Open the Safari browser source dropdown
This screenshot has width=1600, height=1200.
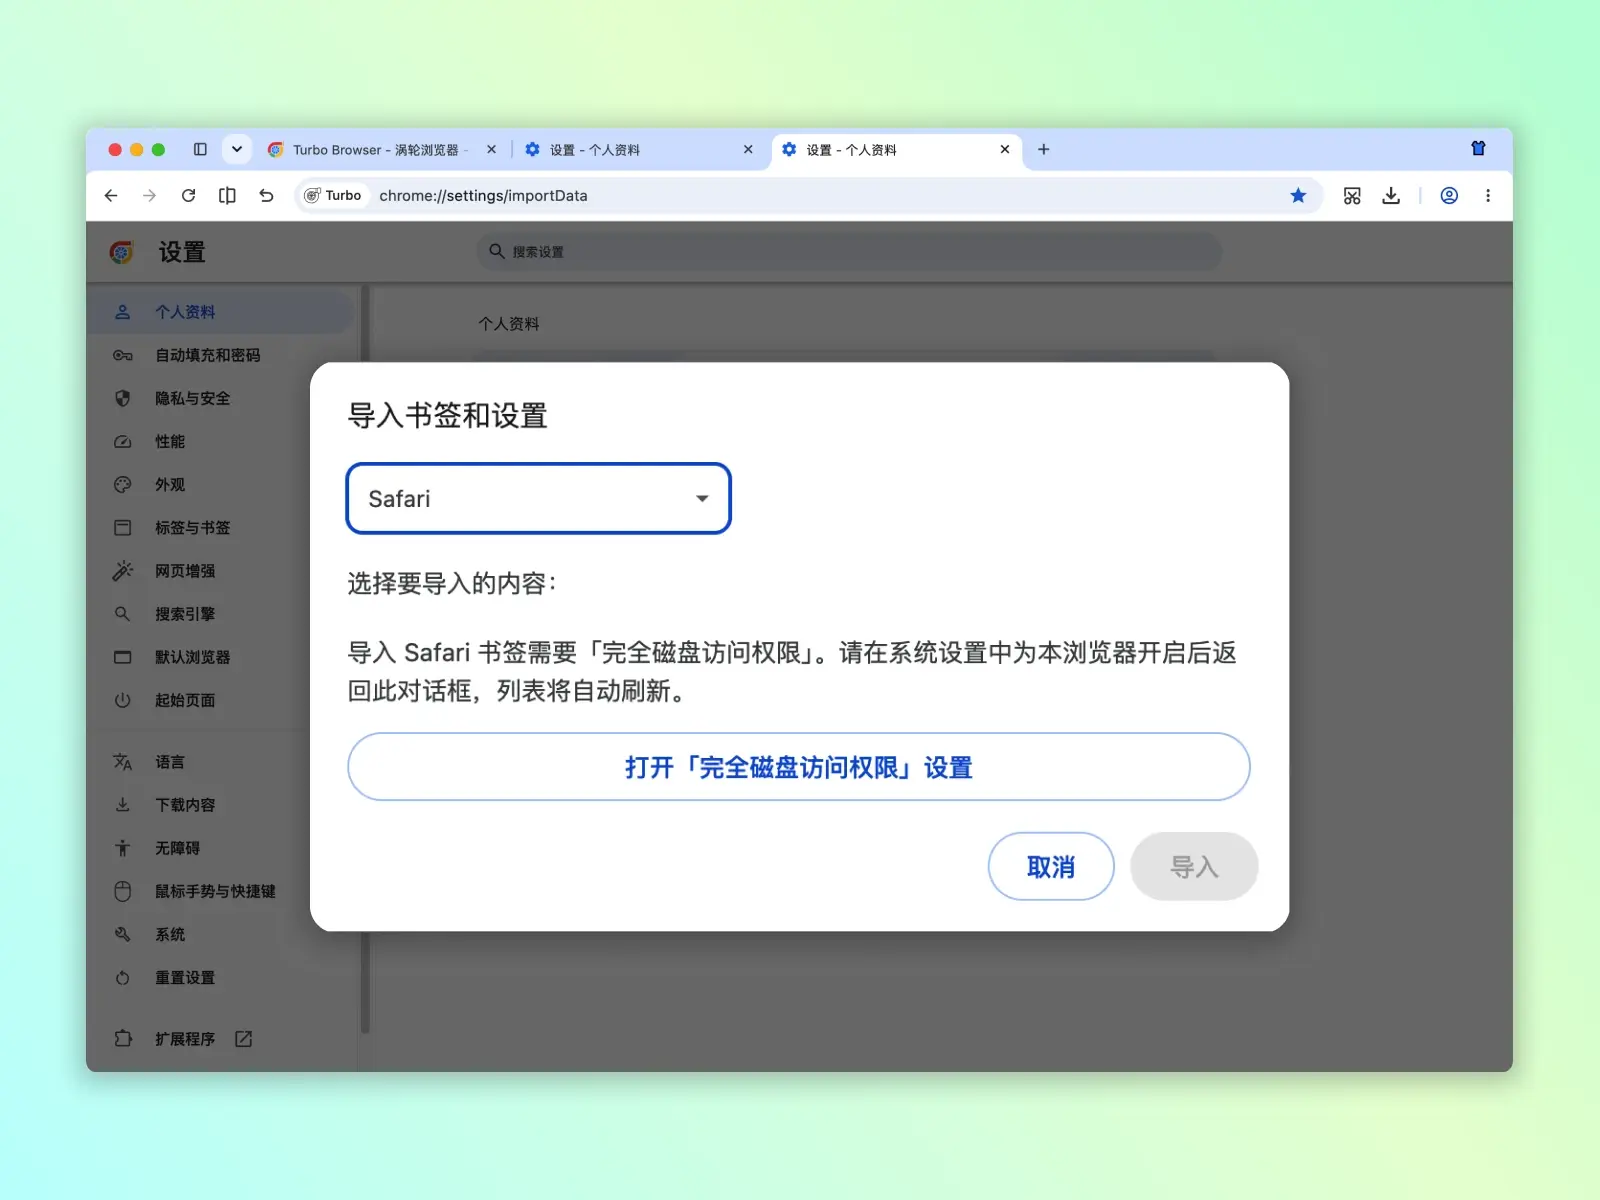(x=538, y=498)
